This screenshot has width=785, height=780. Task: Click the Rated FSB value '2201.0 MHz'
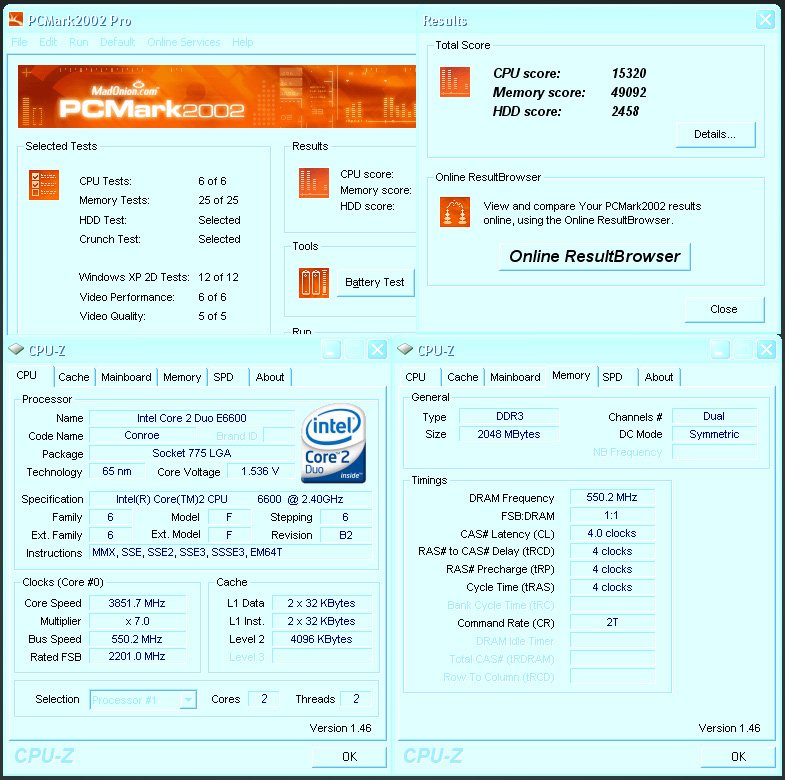[x=138, y=656]
